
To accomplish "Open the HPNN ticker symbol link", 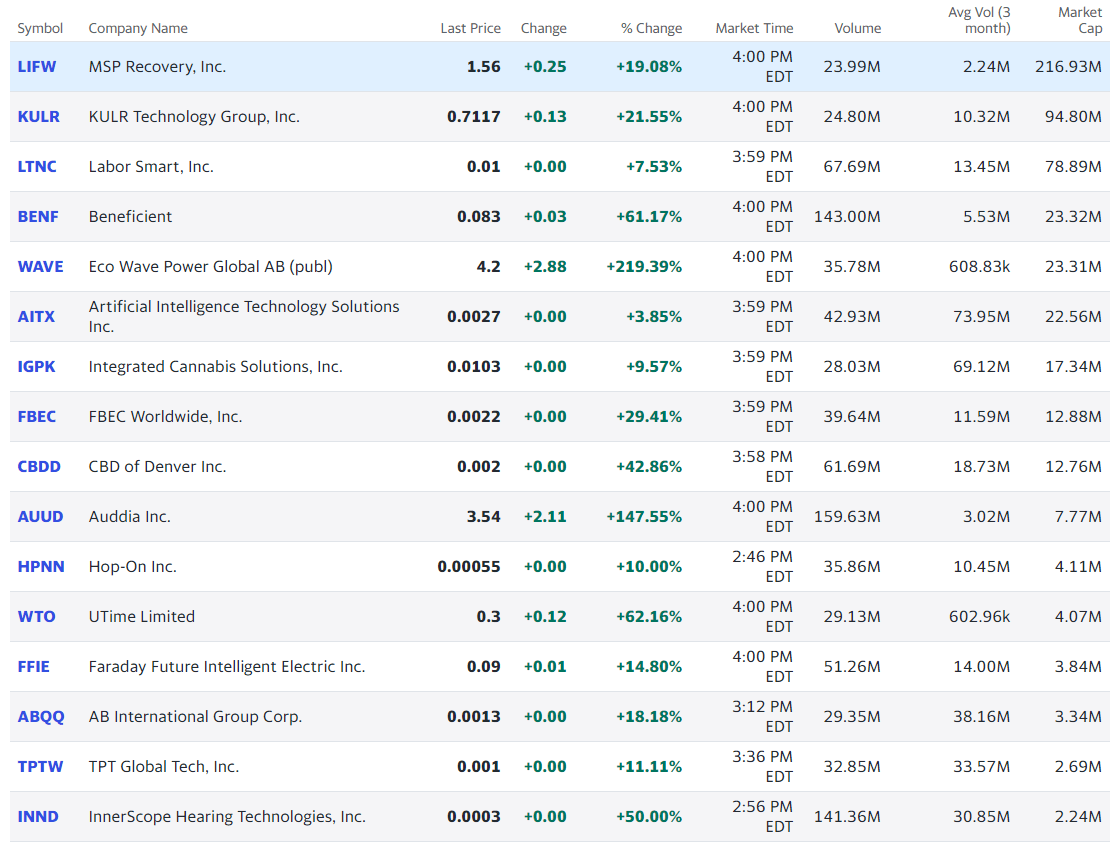I will pyautogui.click(x=41, y=566).
